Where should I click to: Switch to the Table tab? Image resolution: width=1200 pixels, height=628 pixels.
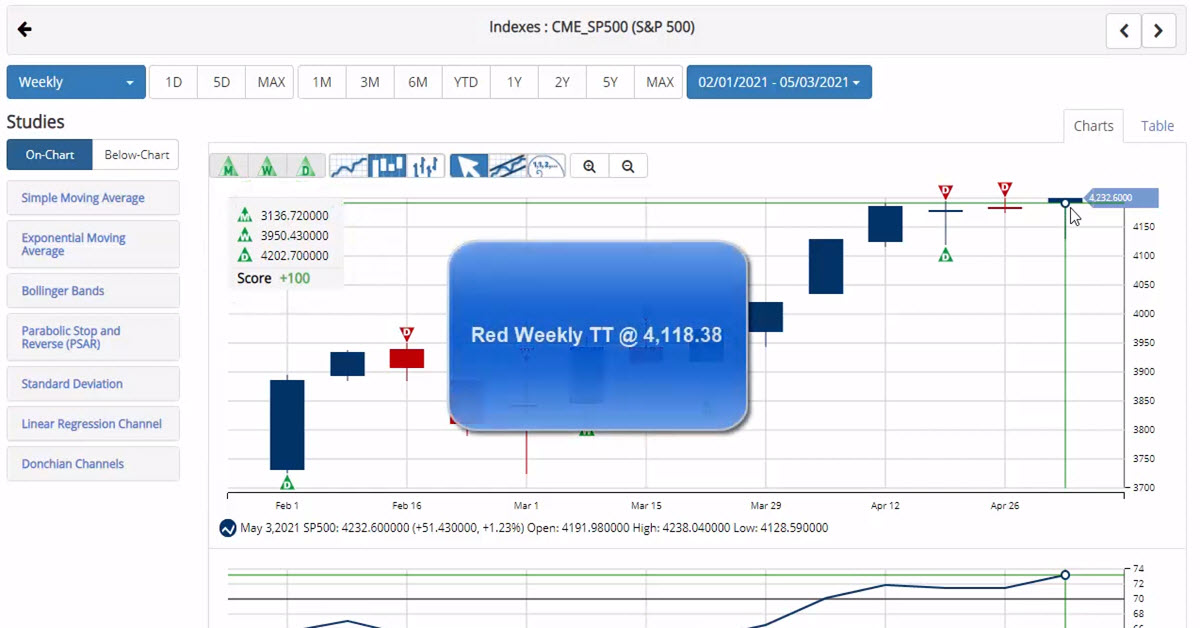coord(1157,126)
